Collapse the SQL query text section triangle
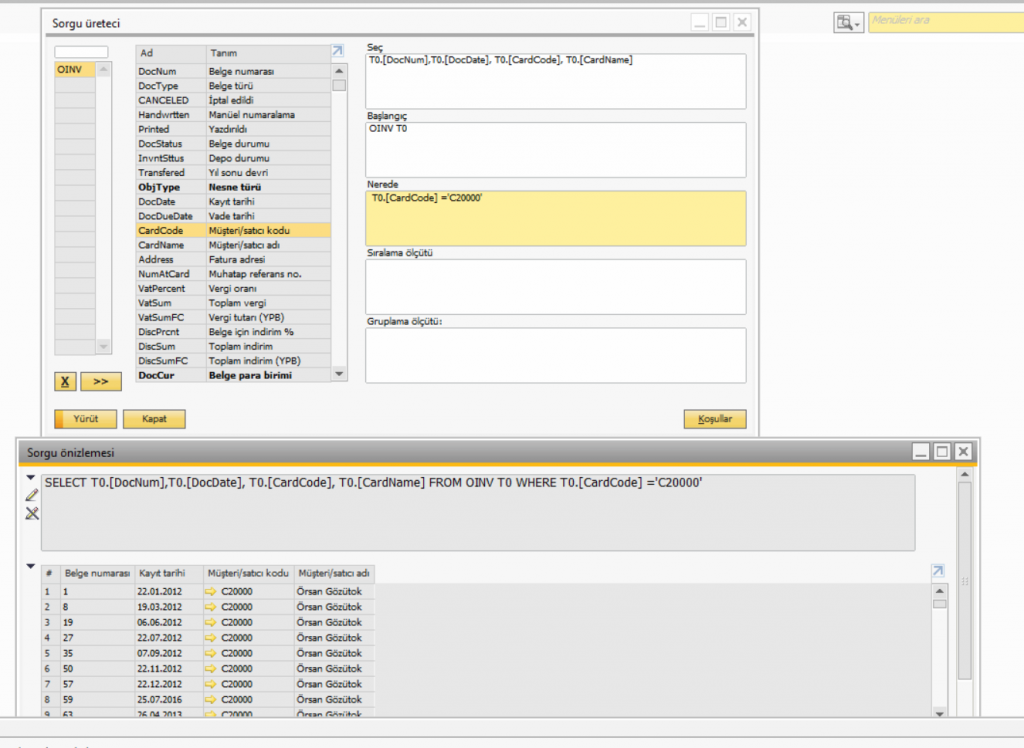Image resolution: width=1024 pixels, height=748 pixels. tap(30, 478)
